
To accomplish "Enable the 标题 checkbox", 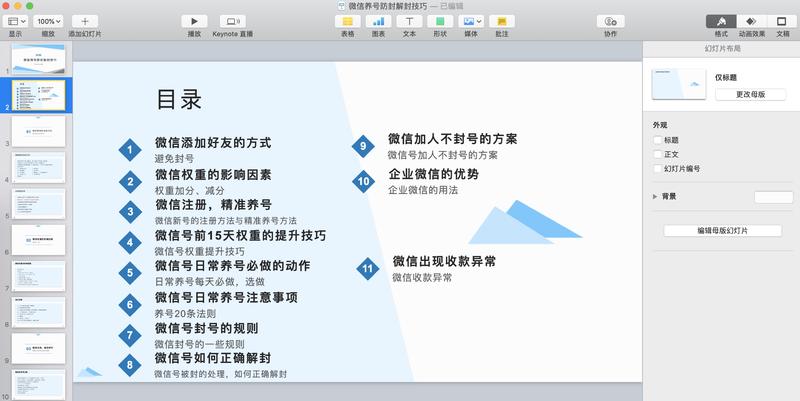I will point(658,140).
